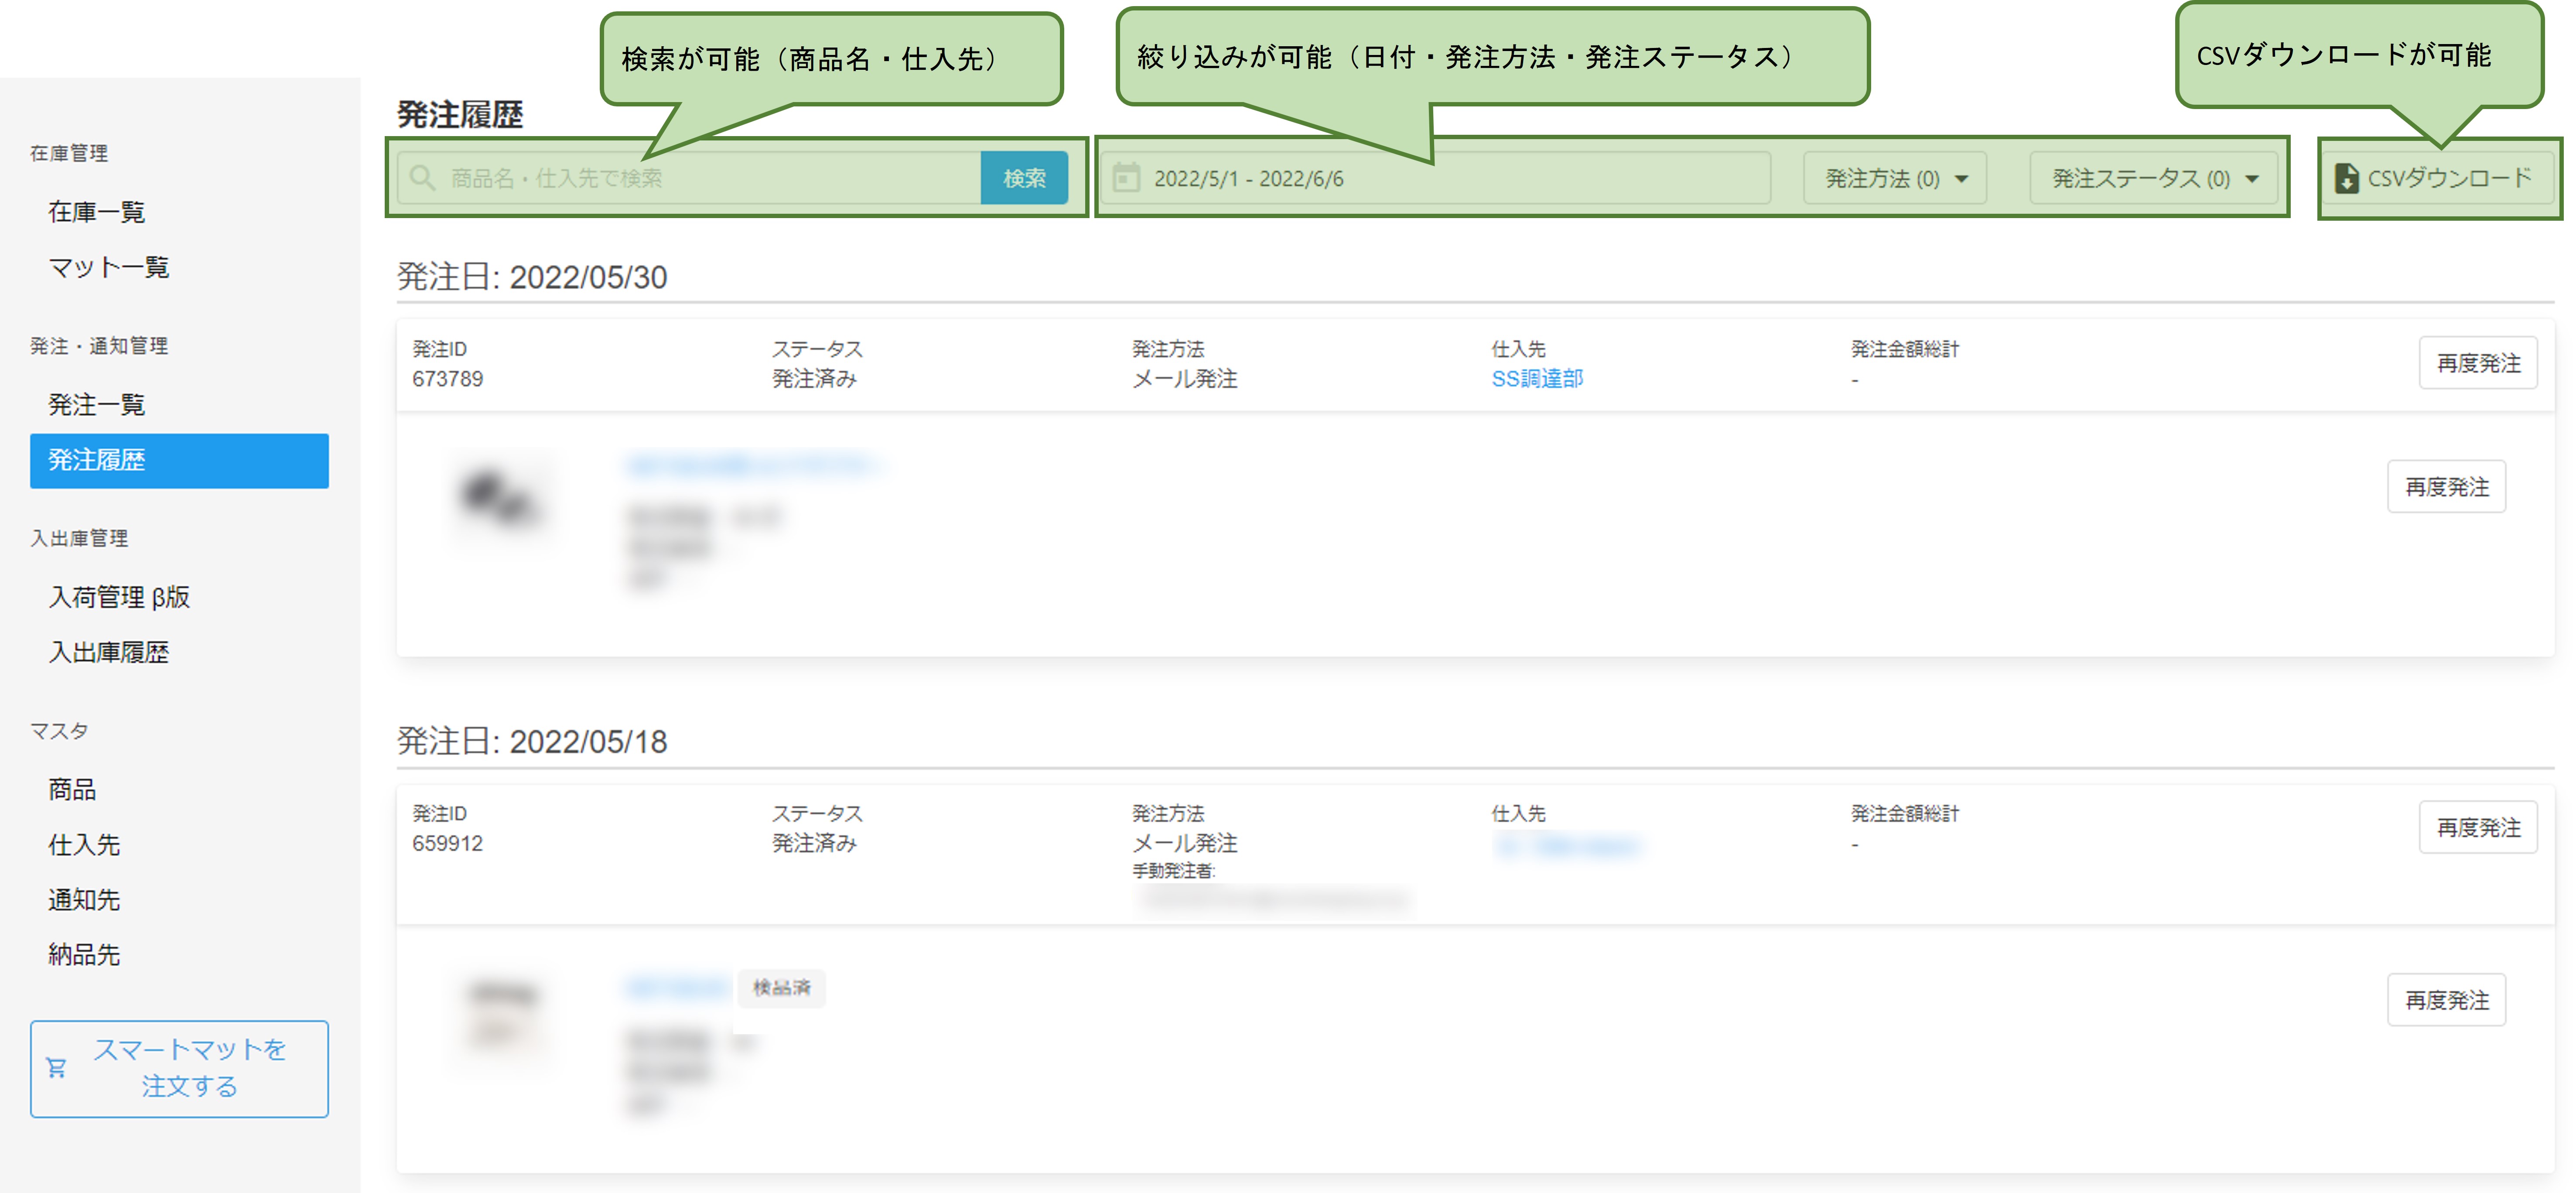Click the 検索 search button
The width and height of the screenshot is (2576, 1193).
[x=1024, y=178]
